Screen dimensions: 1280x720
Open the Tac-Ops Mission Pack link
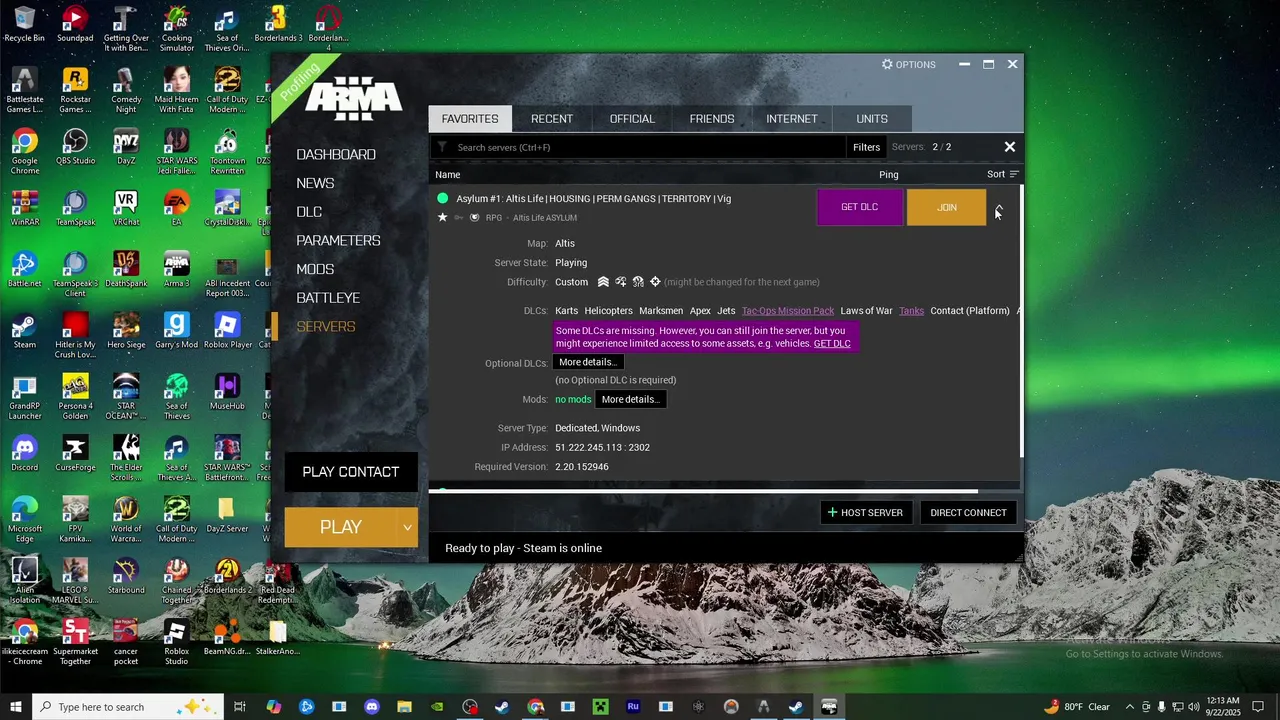(788, 311)
